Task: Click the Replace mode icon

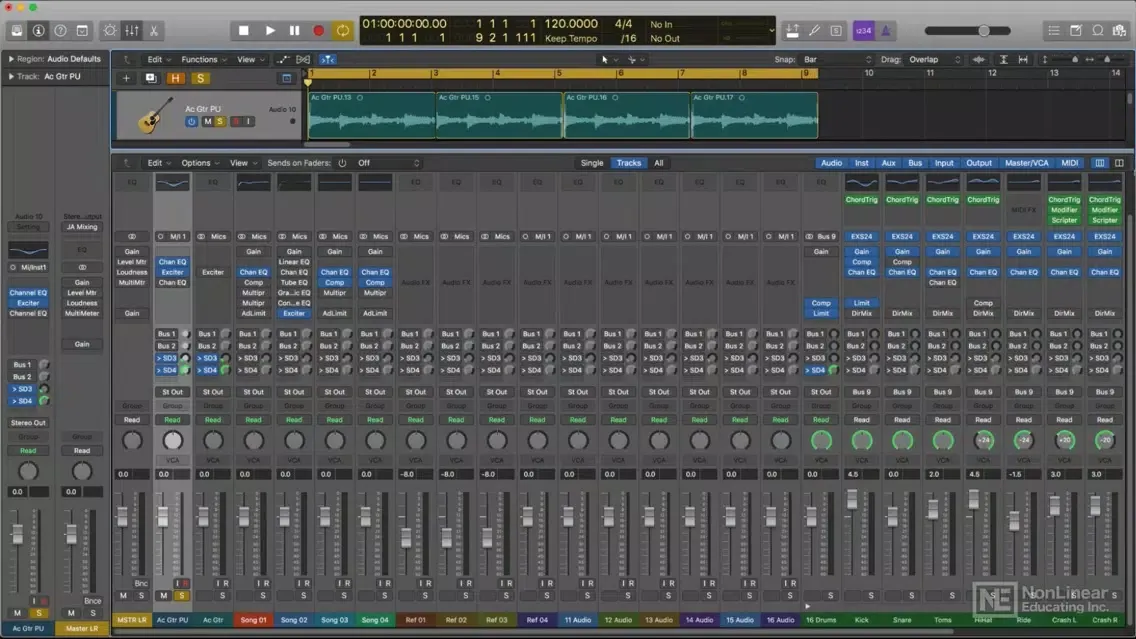Action: (x=793, y=30)
